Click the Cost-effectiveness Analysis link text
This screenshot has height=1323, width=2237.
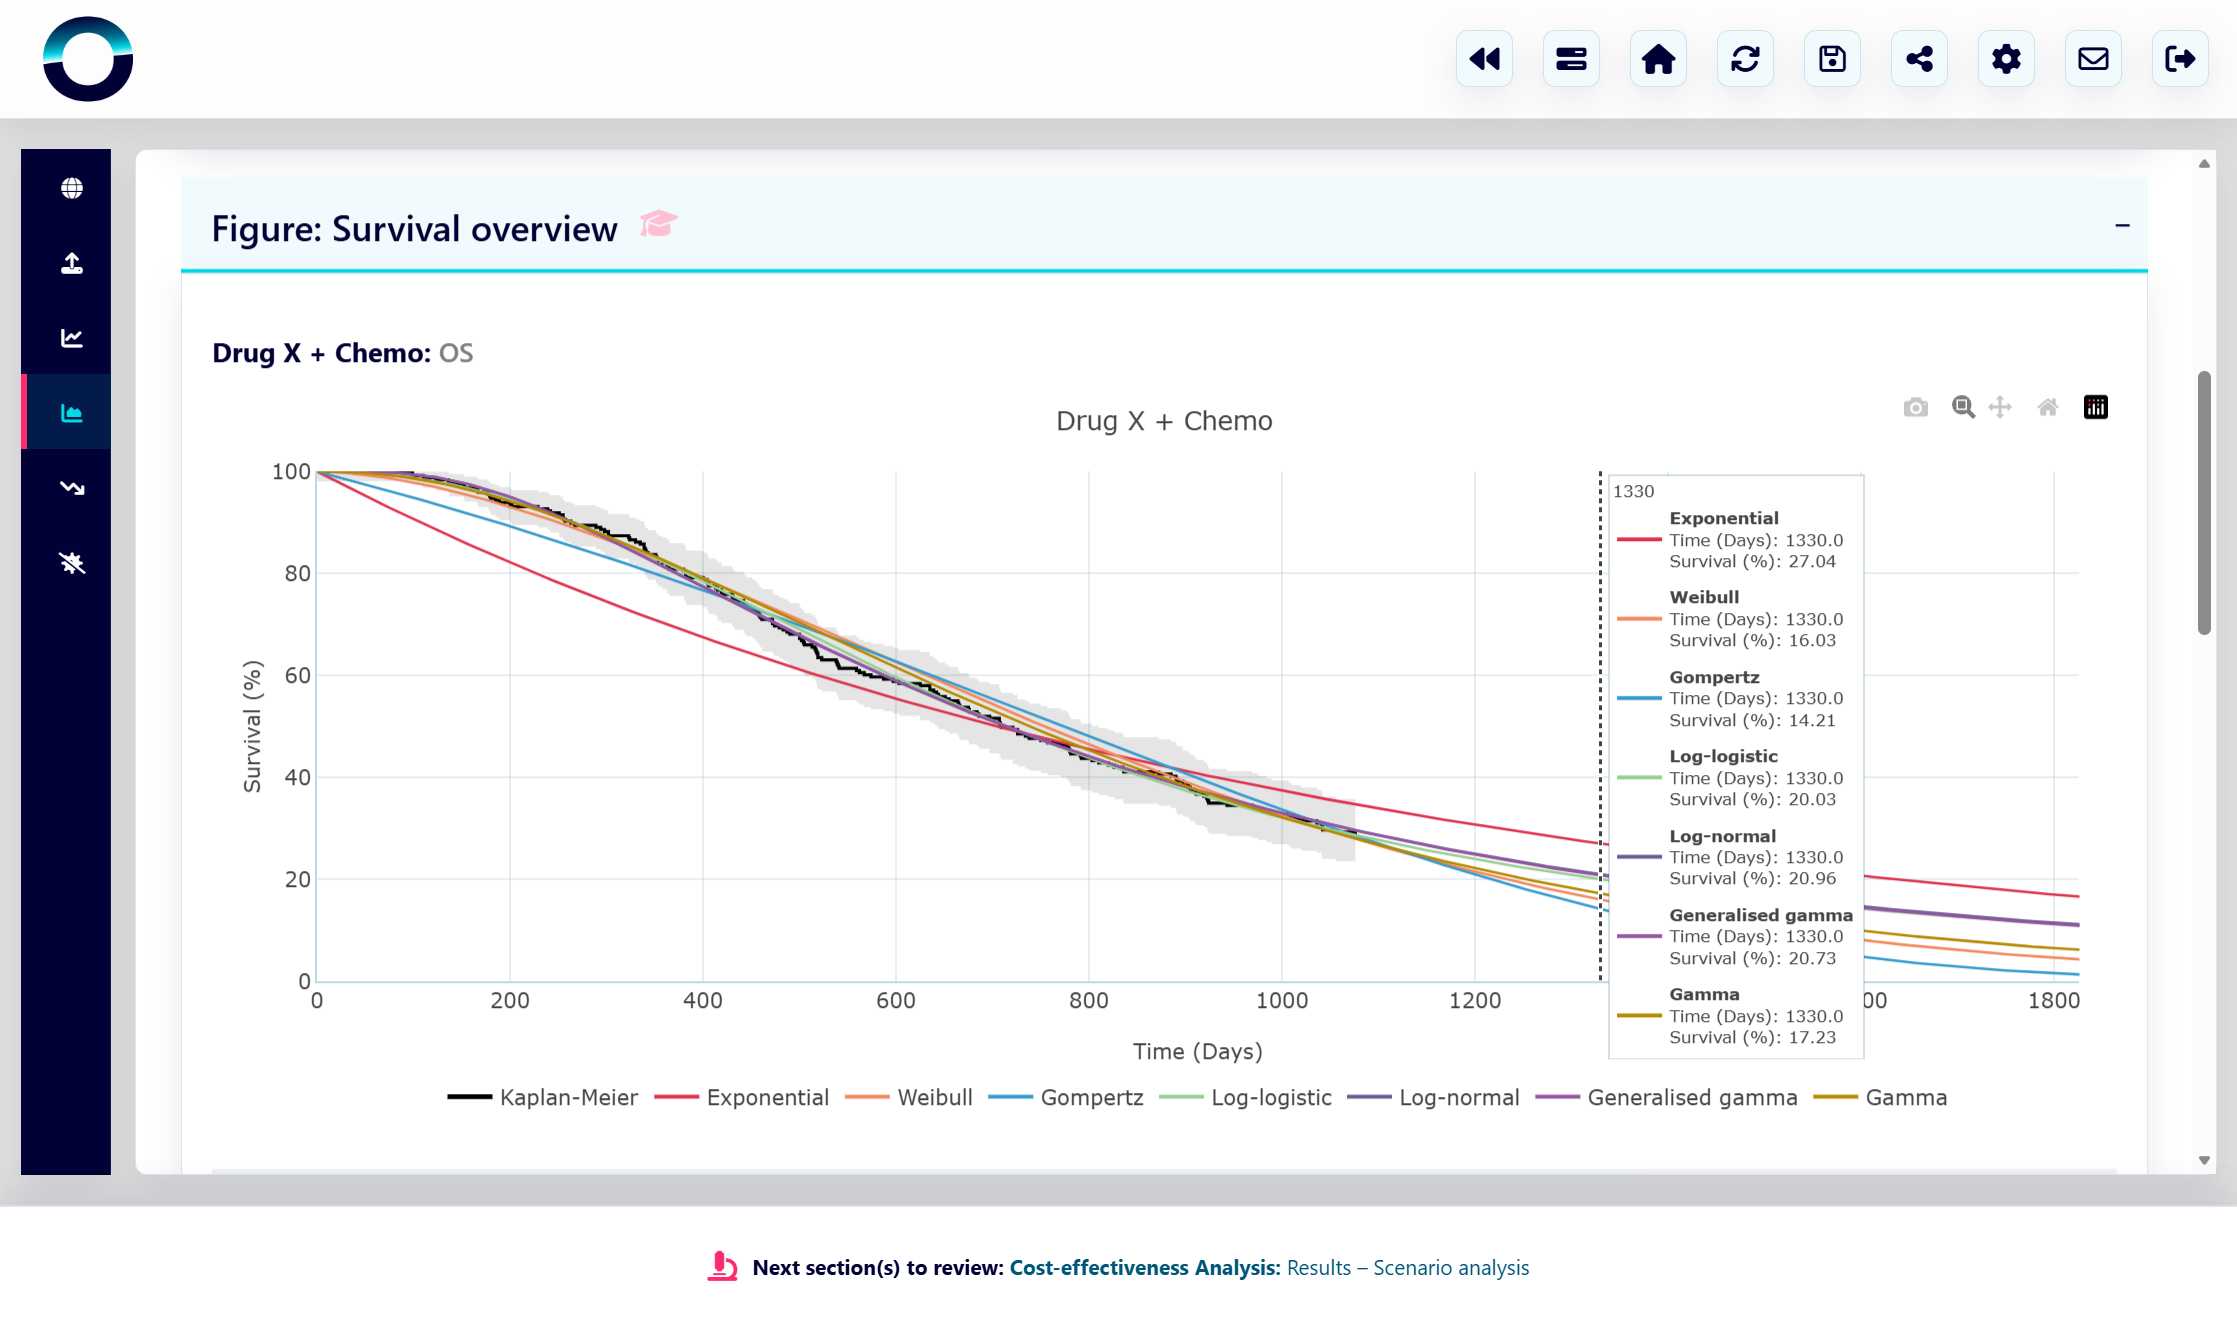click(x=1144, y=1268)
